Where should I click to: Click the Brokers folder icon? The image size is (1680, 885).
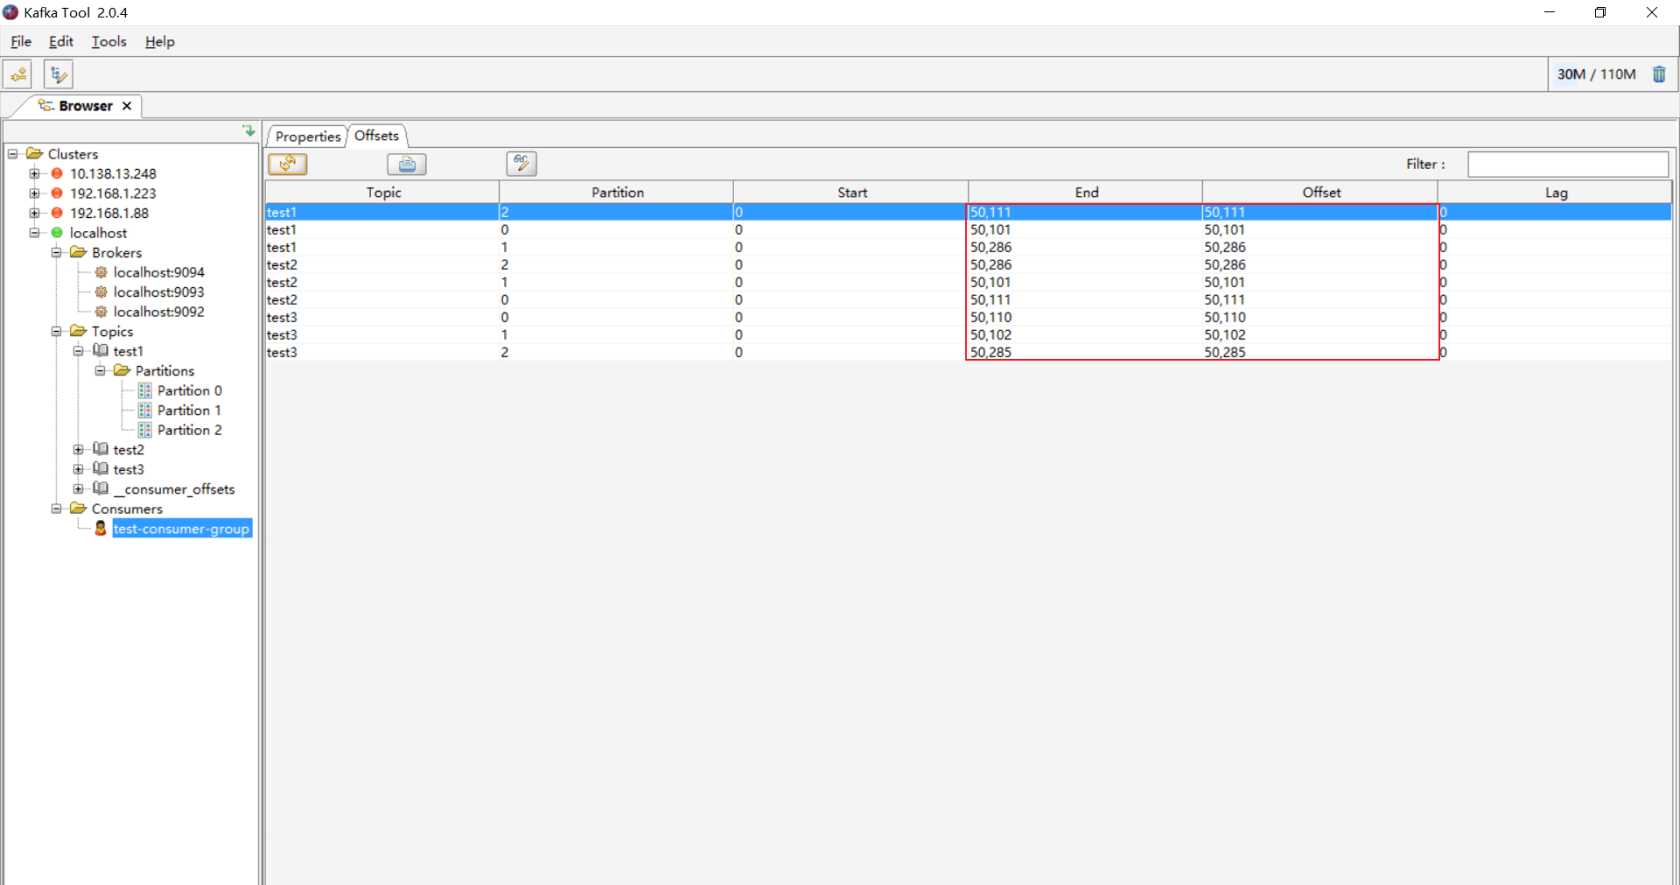(x=78, y=252)
